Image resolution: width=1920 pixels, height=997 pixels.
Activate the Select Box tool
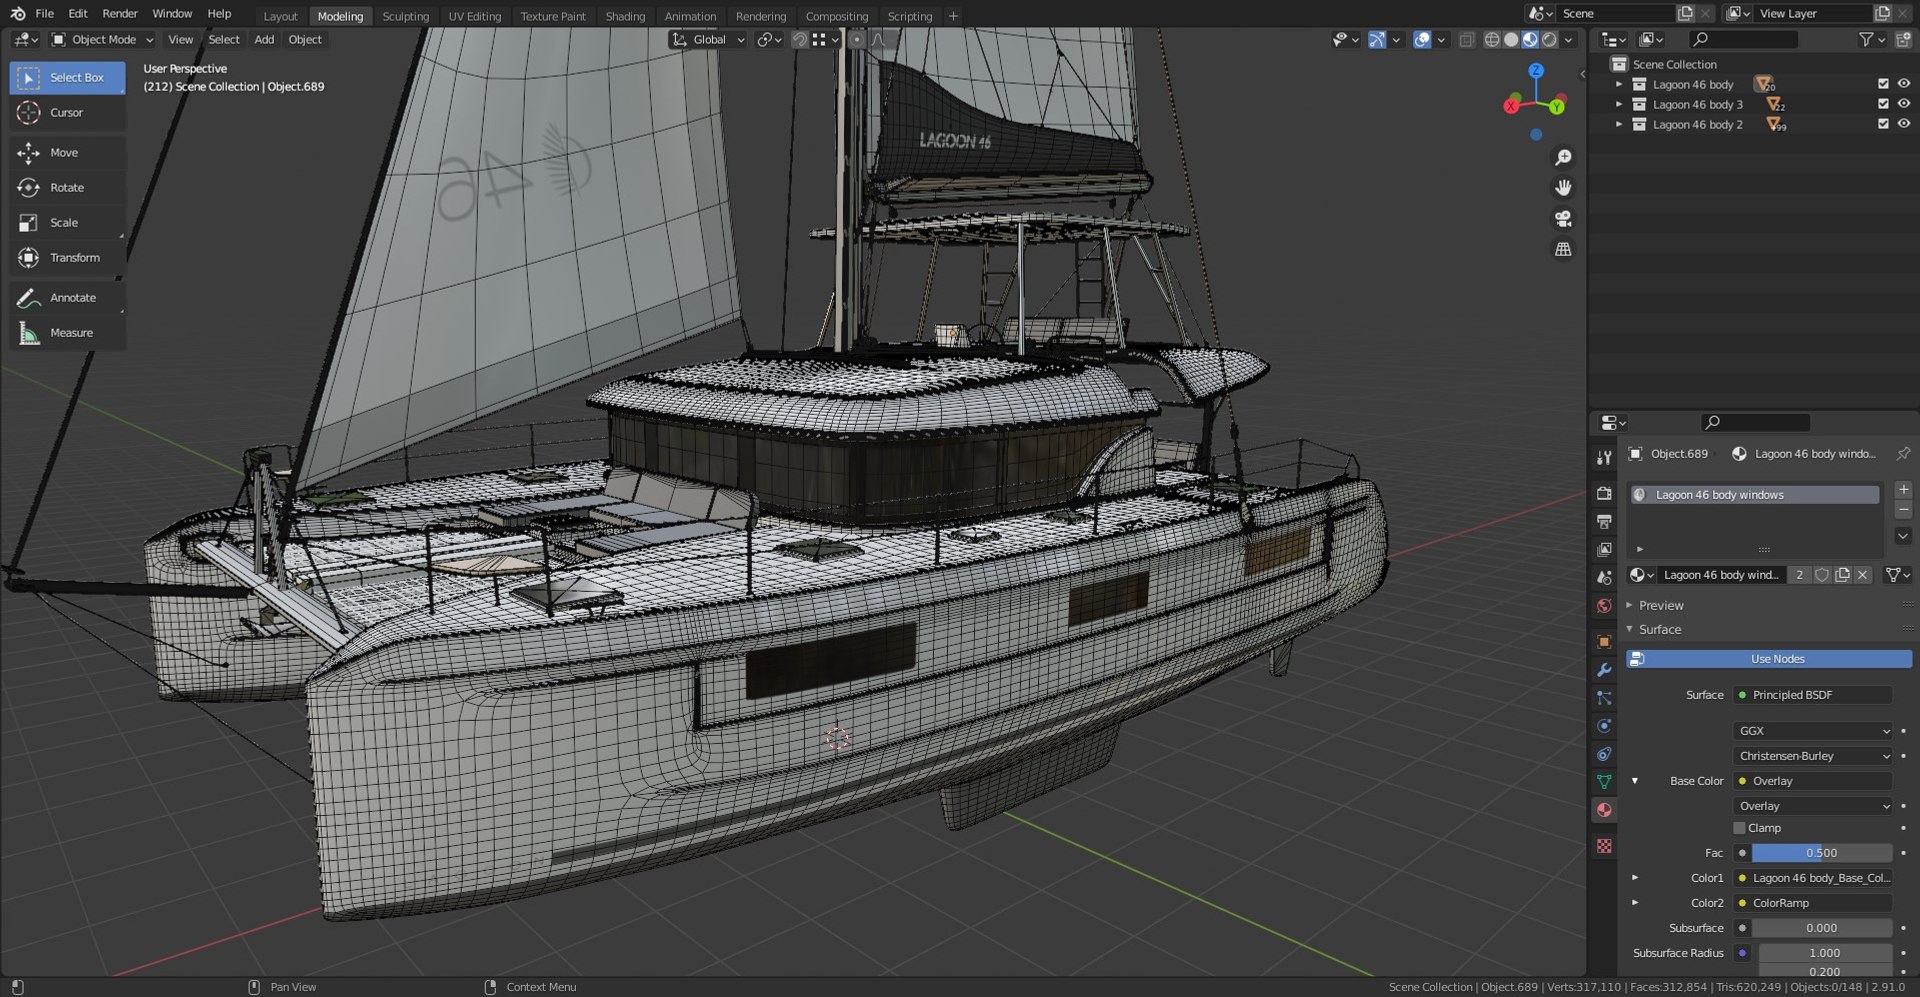[x=67, y=78]
